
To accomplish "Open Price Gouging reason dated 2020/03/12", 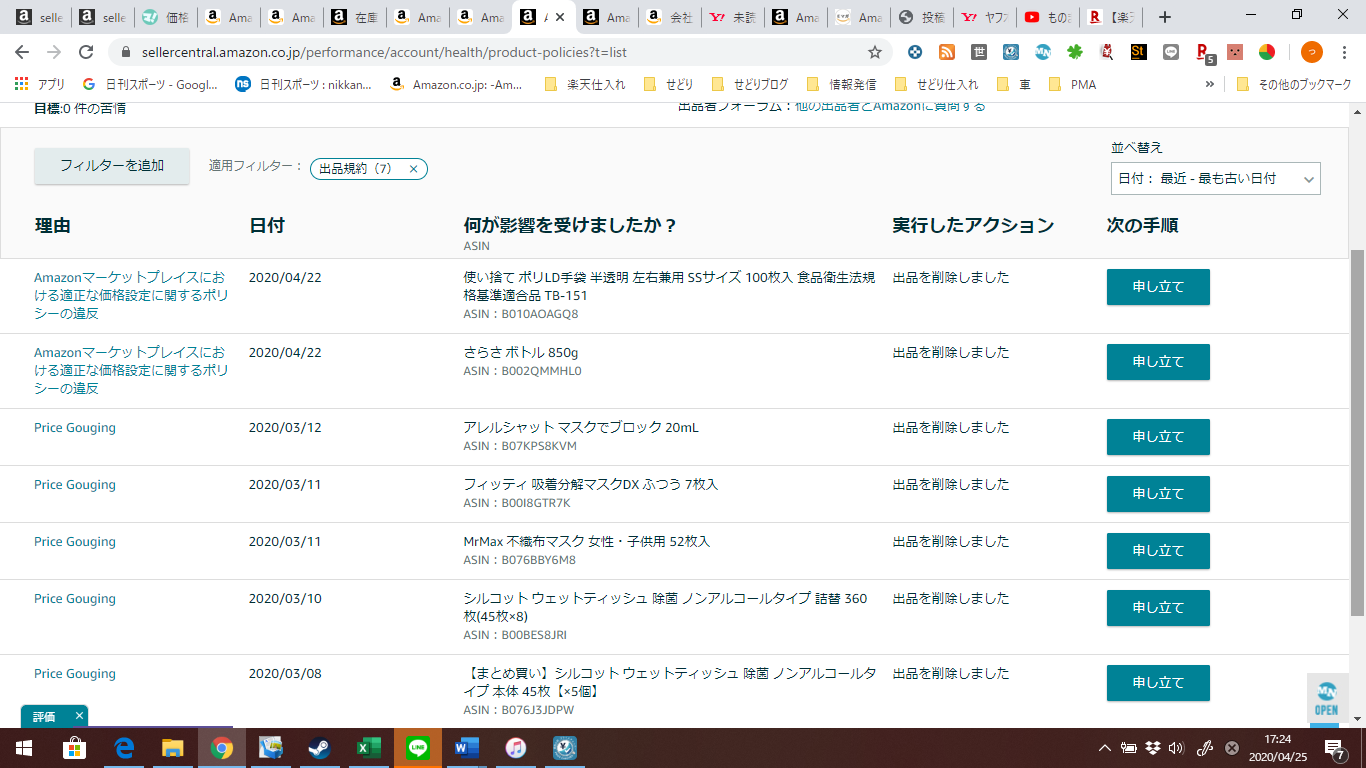I will coord(75,428).
